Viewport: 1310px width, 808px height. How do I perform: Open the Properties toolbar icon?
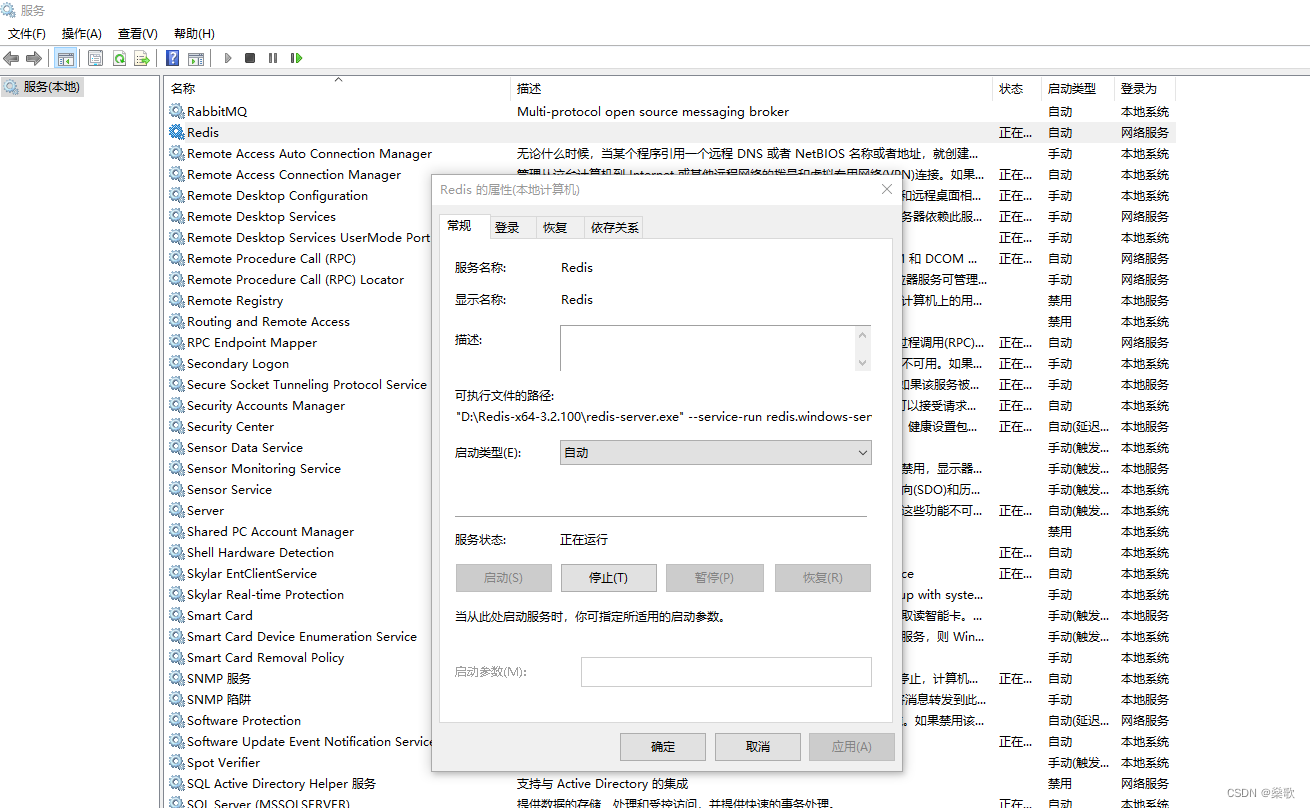[x=95, y=58]
